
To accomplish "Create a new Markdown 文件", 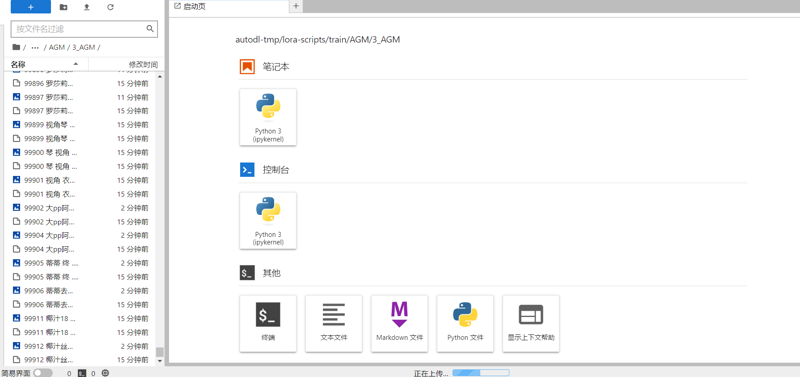I will coord(399,323).
